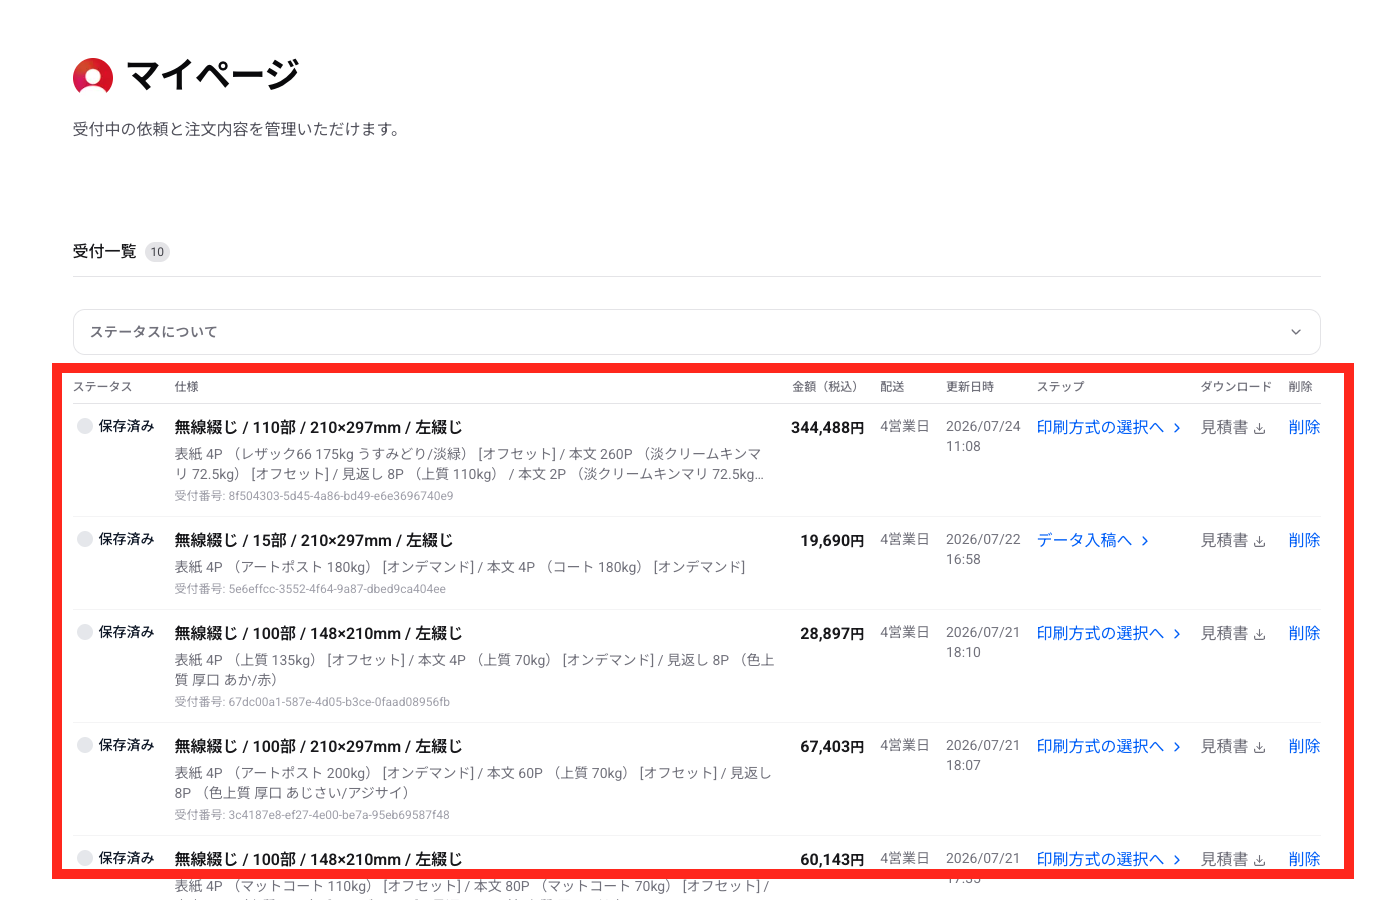1400x900 pixels.
Task: Delete the 28,897円 order via 削除
Action: 1305,633
